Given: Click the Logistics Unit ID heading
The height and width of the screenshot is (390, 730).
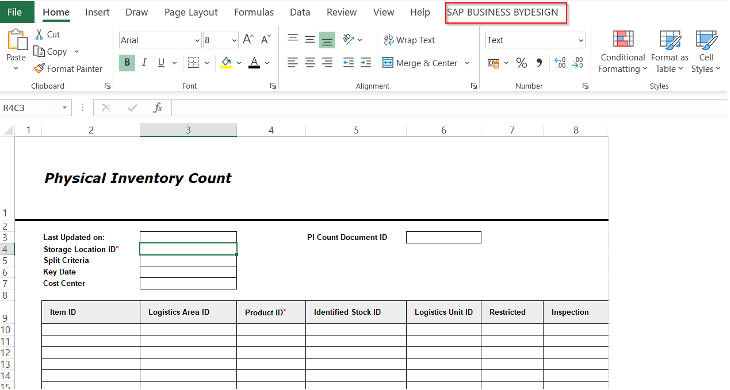Looking at the screenshot, I should point(444,312).
